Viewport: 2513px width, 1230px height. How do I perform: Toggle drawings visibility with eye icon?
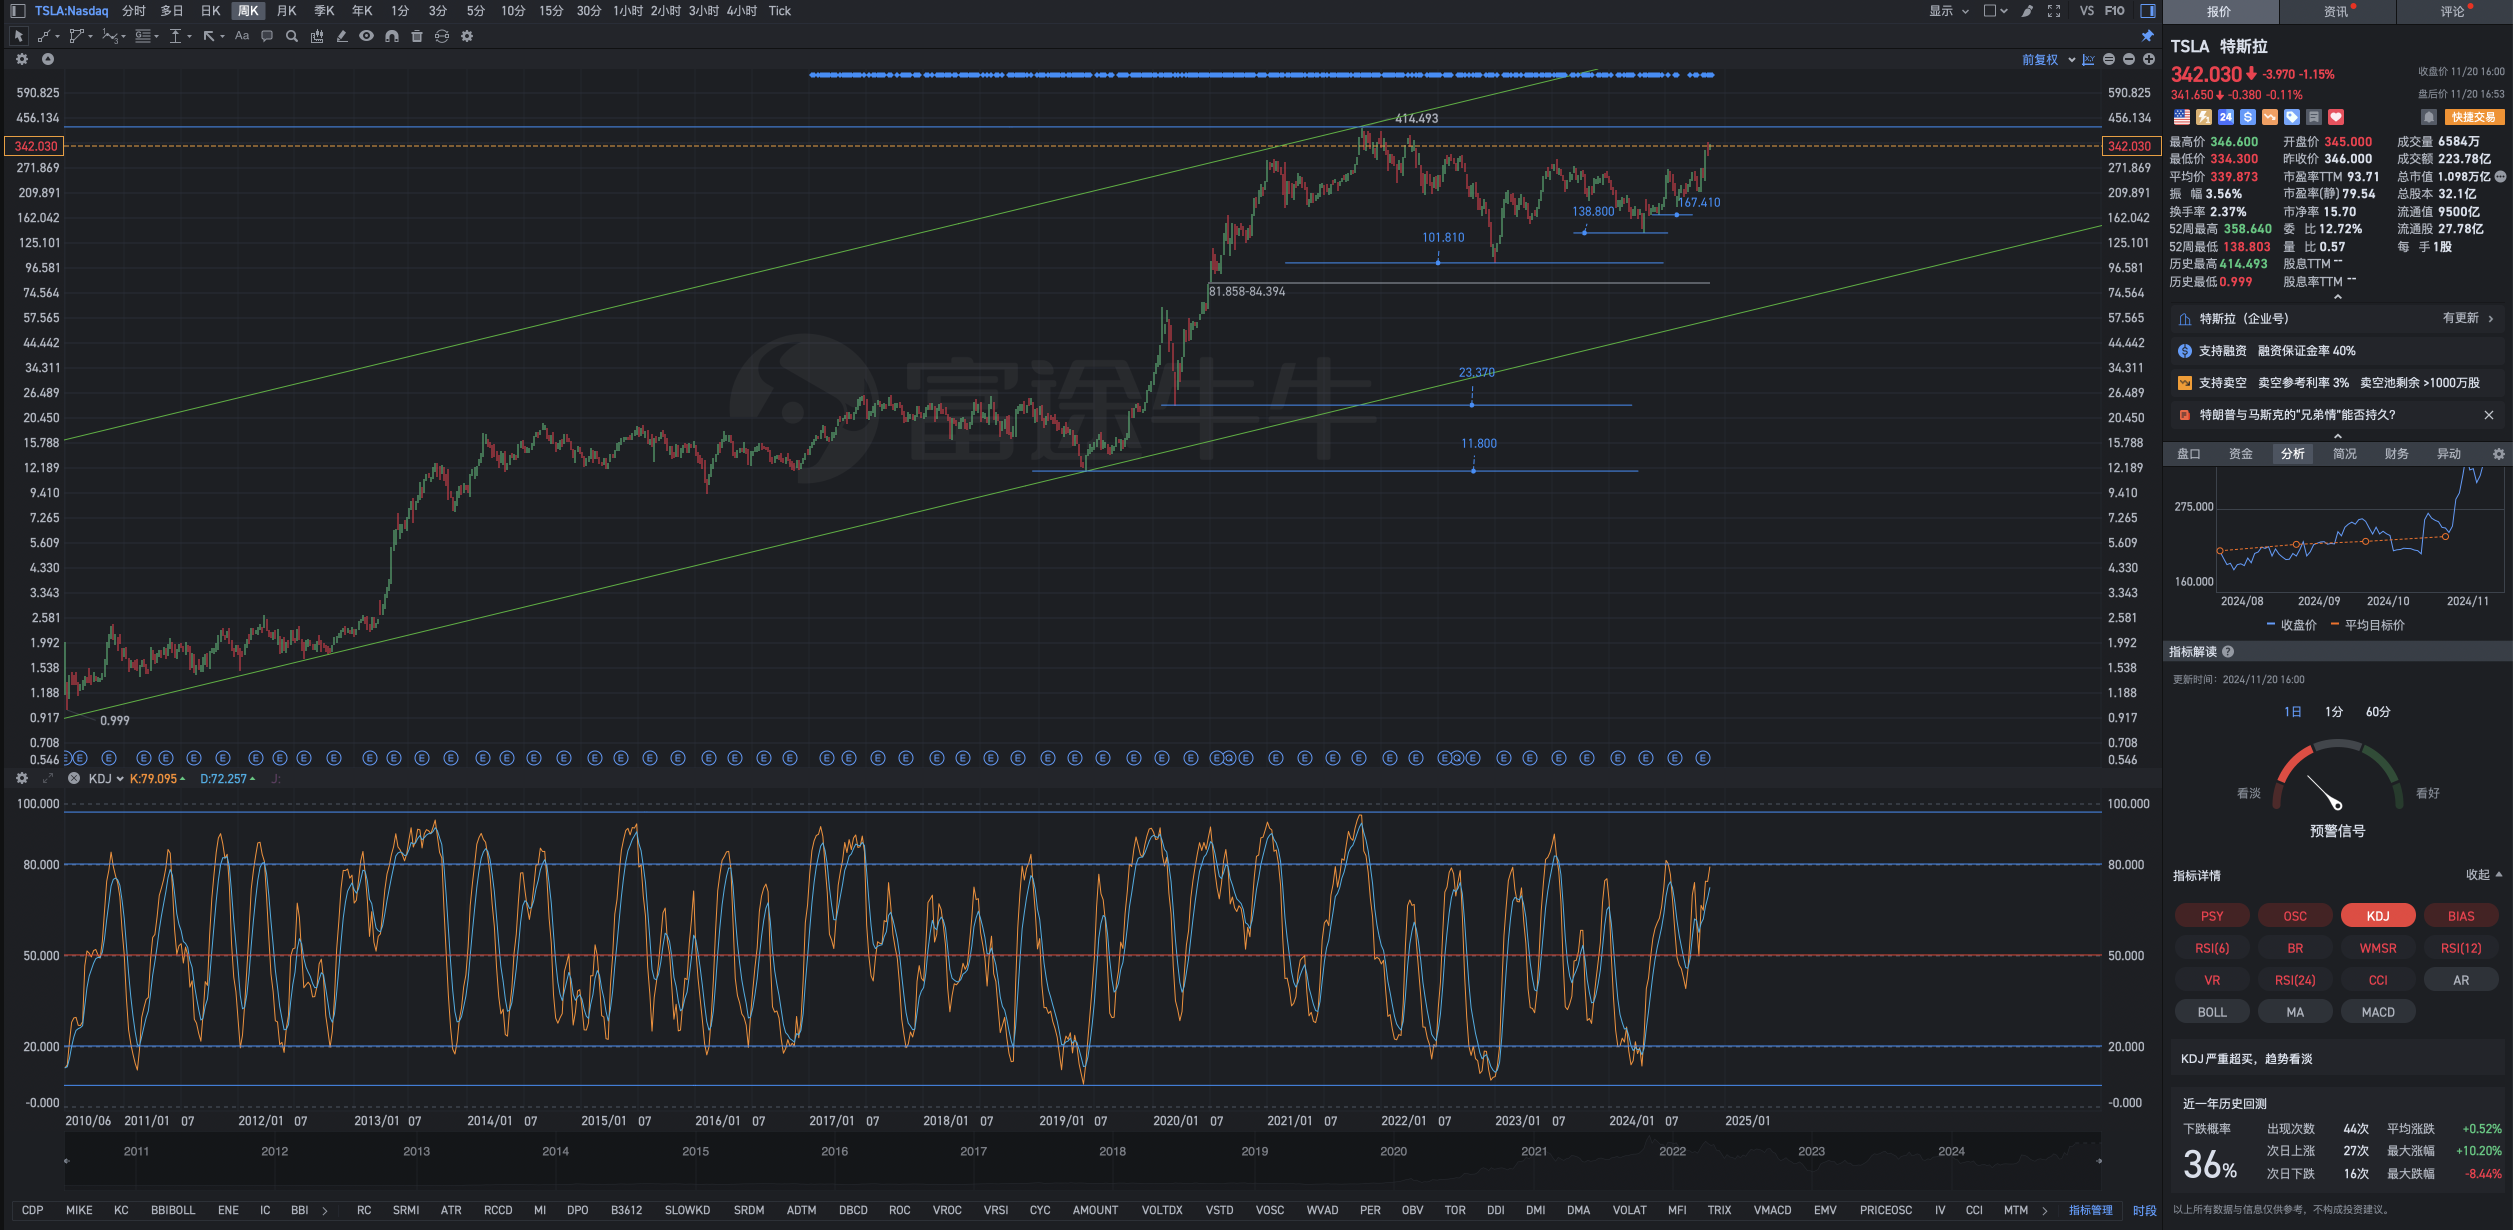[367, 36]
